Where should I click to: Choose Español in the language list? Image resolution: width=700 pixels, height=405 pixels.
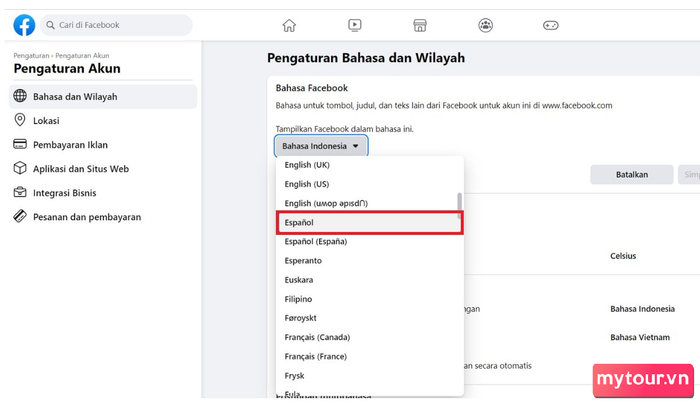click(370, 222)
